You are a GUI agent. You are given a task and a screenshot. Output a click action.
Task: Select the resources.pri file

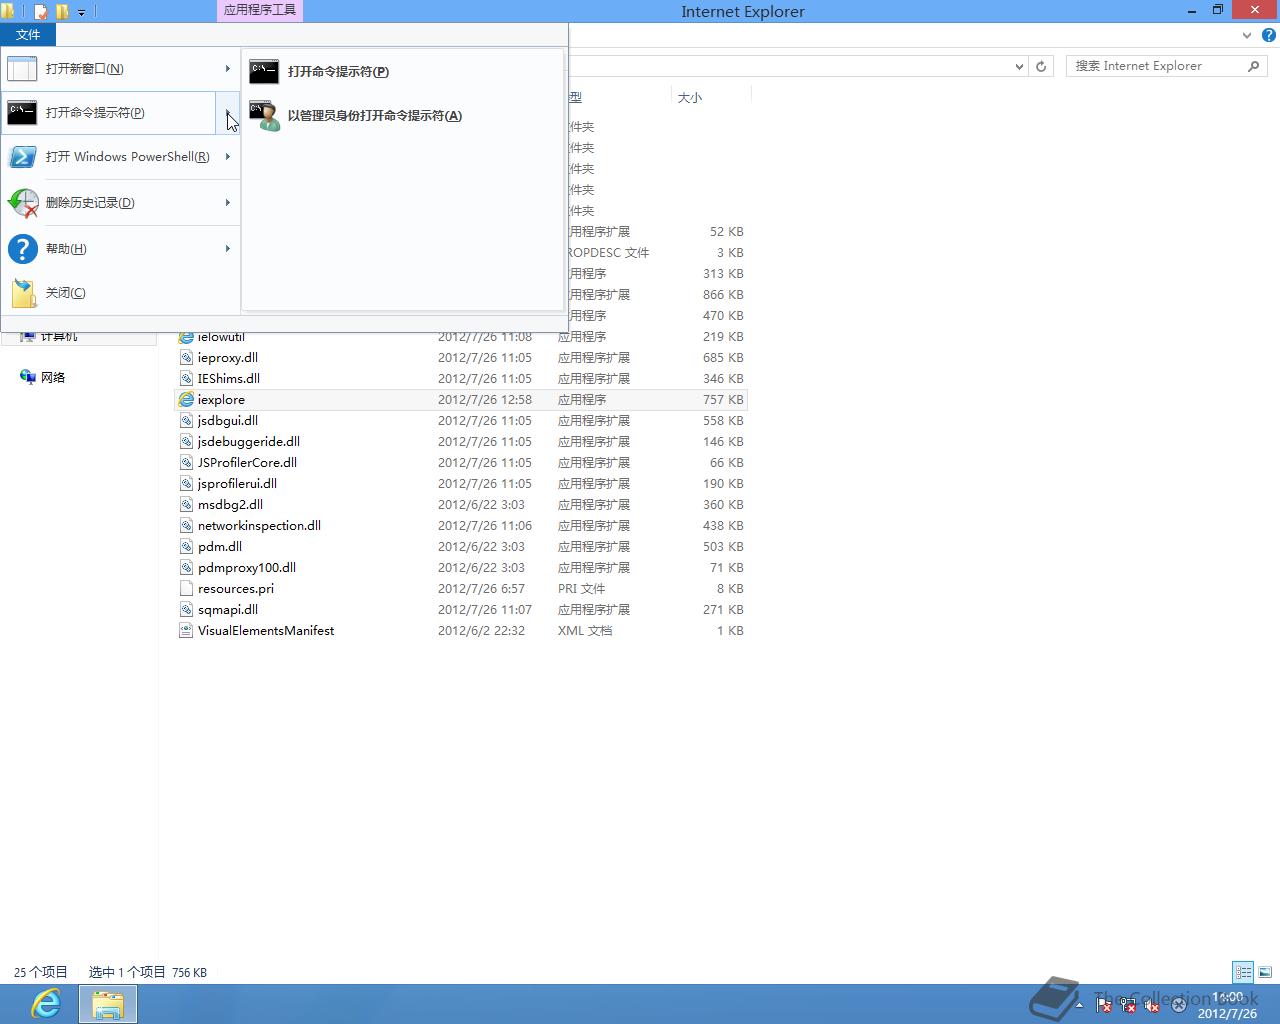click(x=236, y=588)
